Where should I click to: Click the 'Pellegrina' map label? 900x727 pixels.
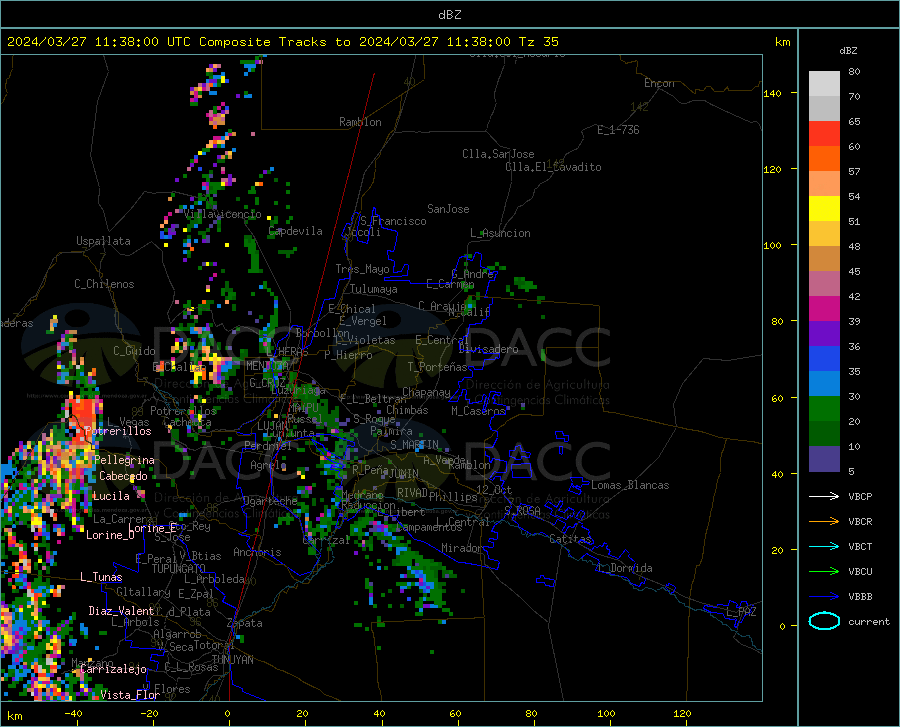click(x=125, y=460)
